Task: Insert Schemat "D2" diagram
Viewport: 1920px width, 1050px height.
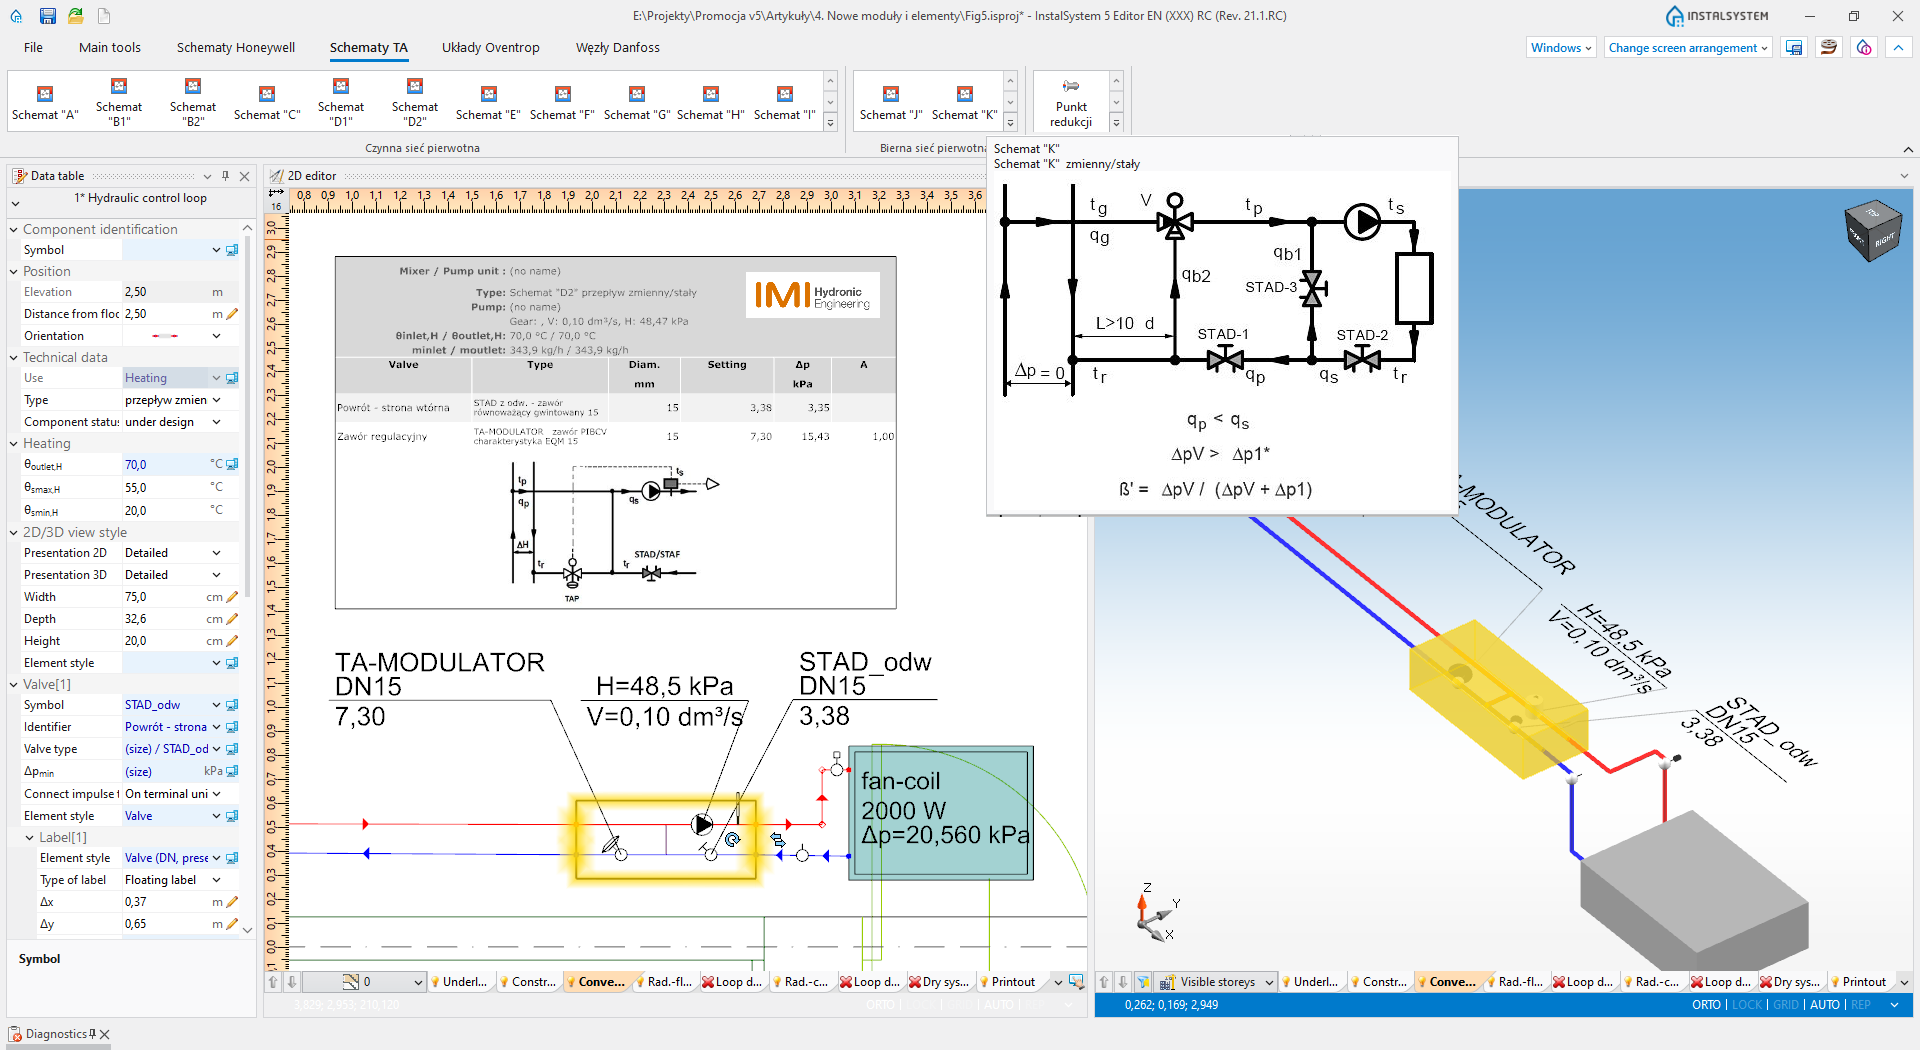Action: [415, 102]
